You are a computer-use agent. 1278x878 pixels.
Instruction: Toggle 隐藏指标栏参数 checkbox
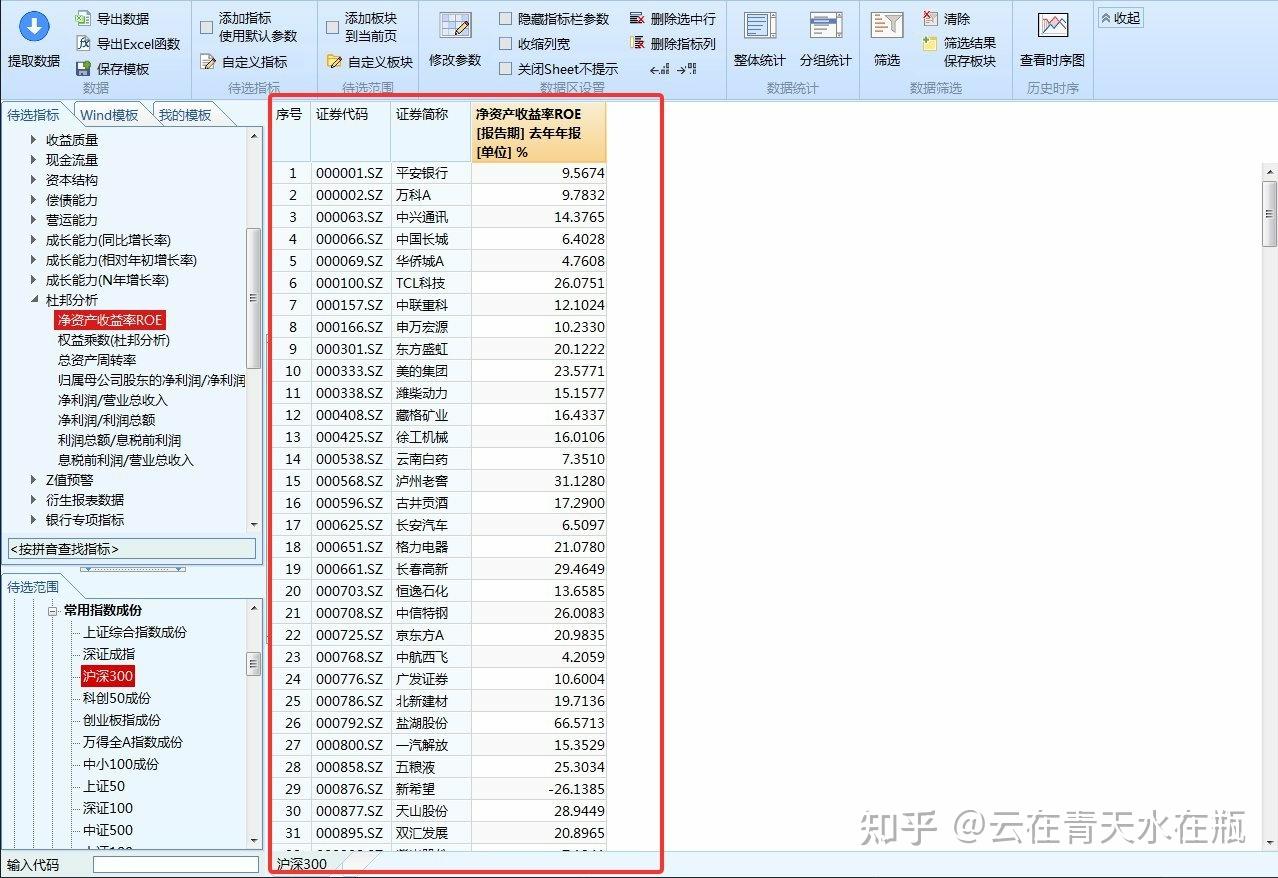506,19
